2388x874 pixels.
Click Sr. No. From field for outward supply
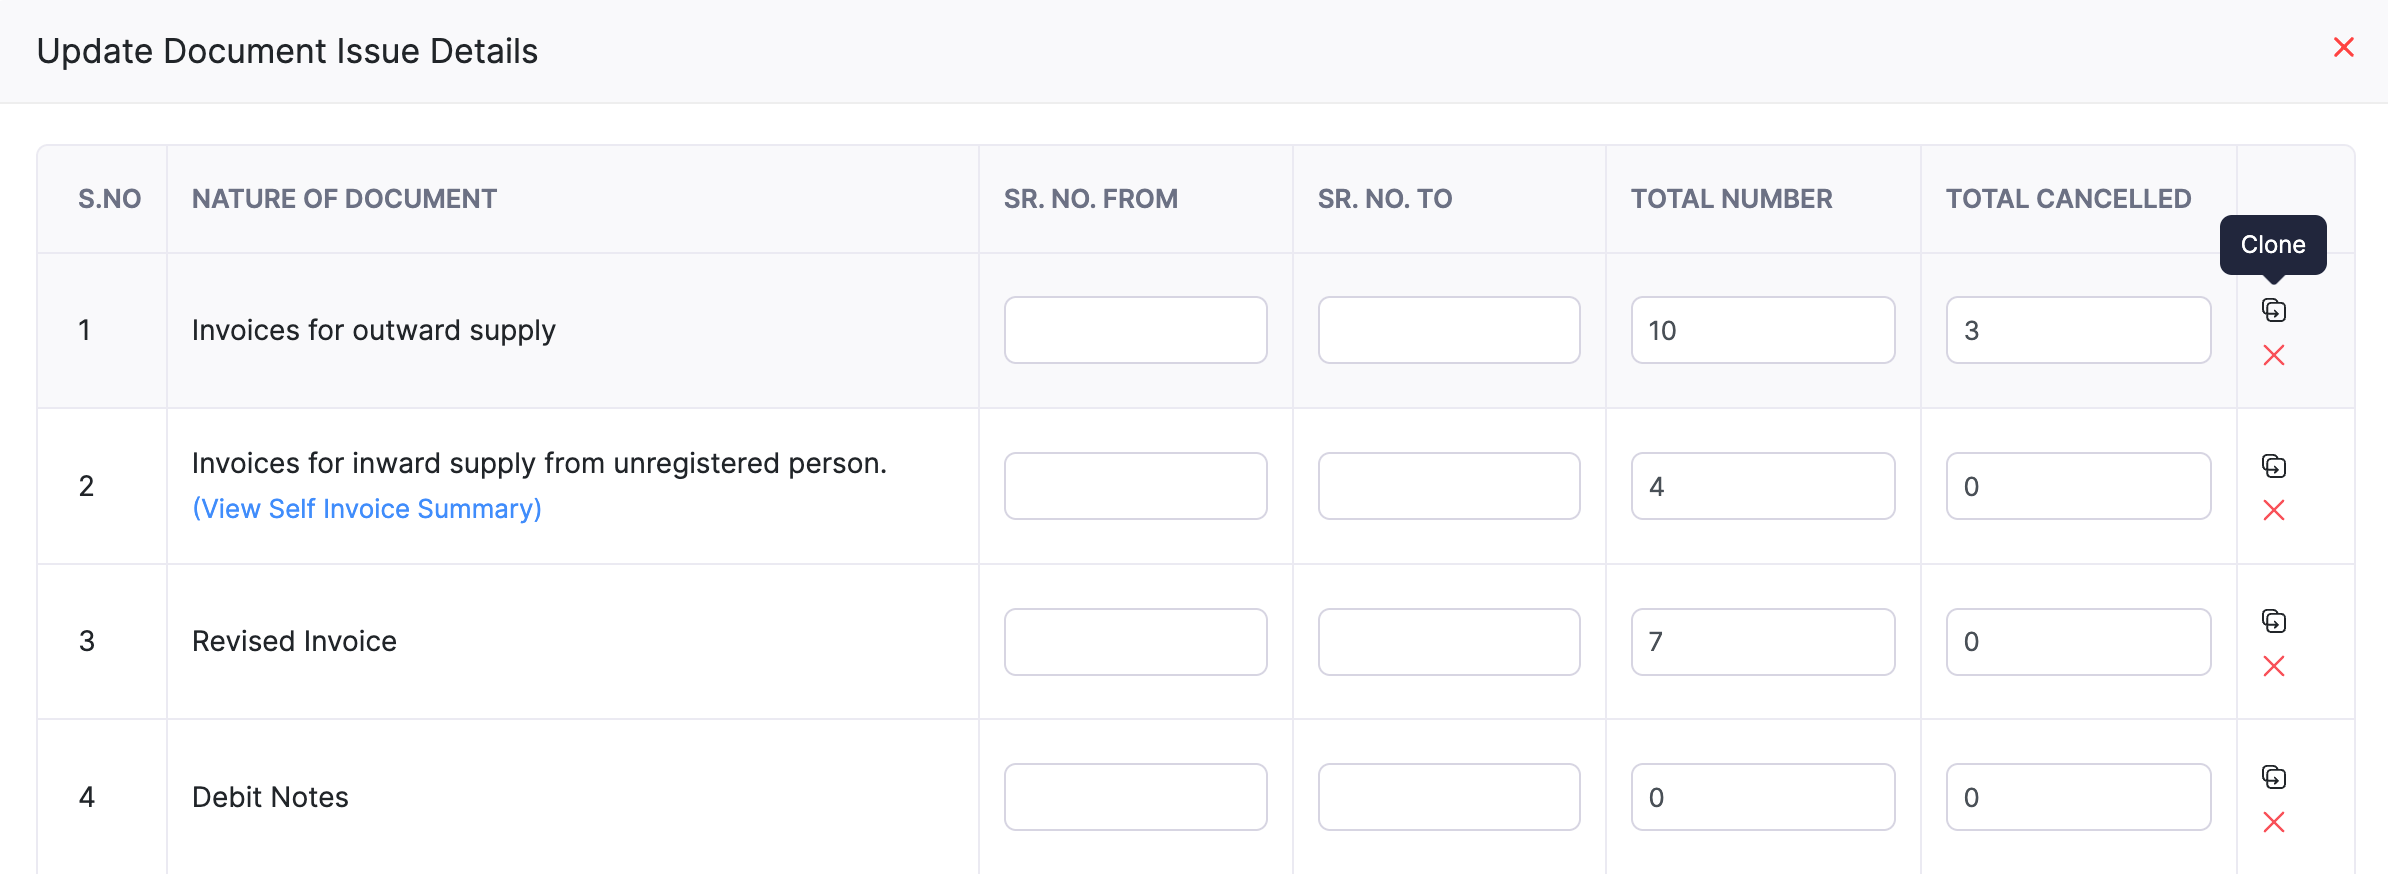pos(1135,330)
